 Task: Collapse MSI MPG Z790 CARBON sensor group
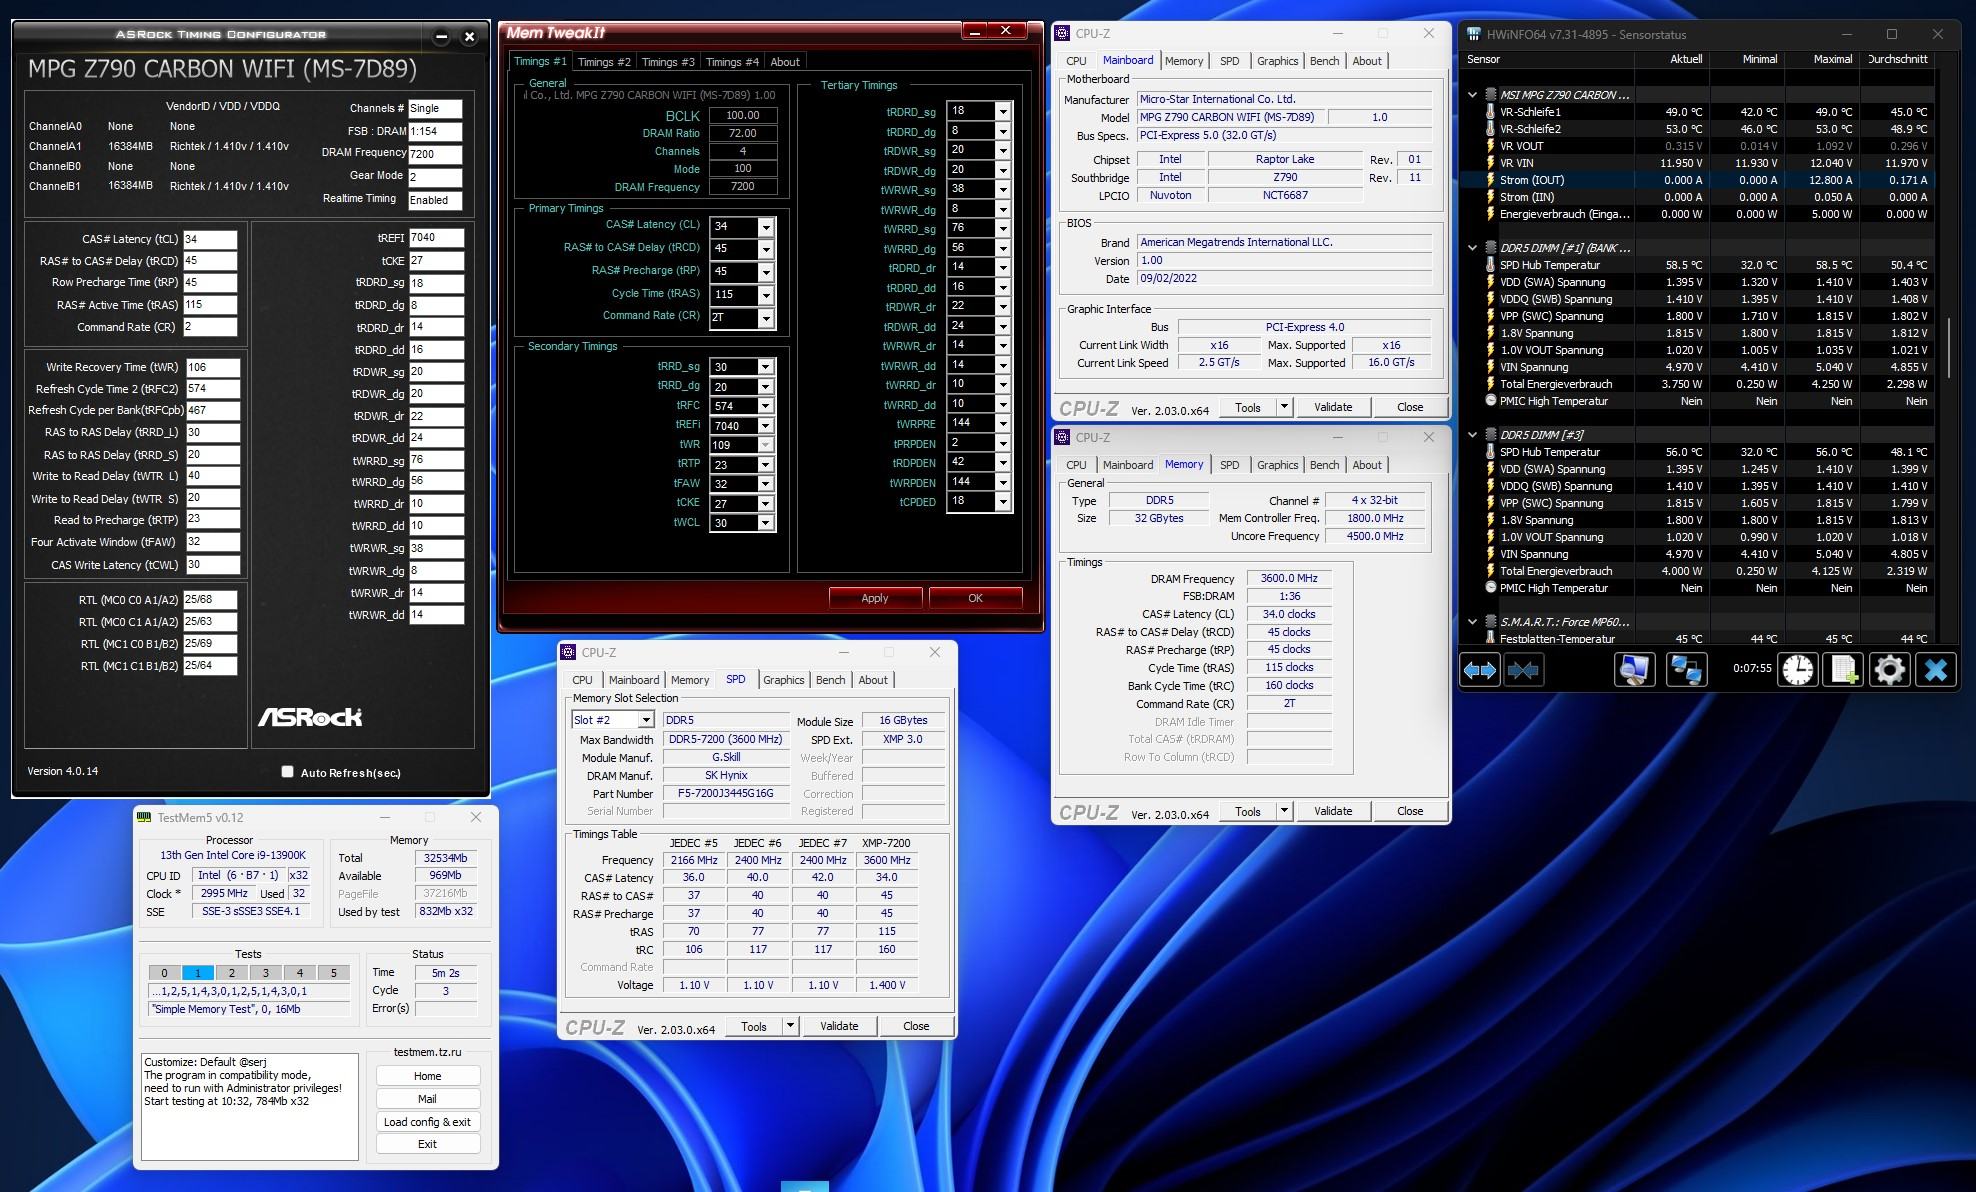click(x=1472, y=95)
